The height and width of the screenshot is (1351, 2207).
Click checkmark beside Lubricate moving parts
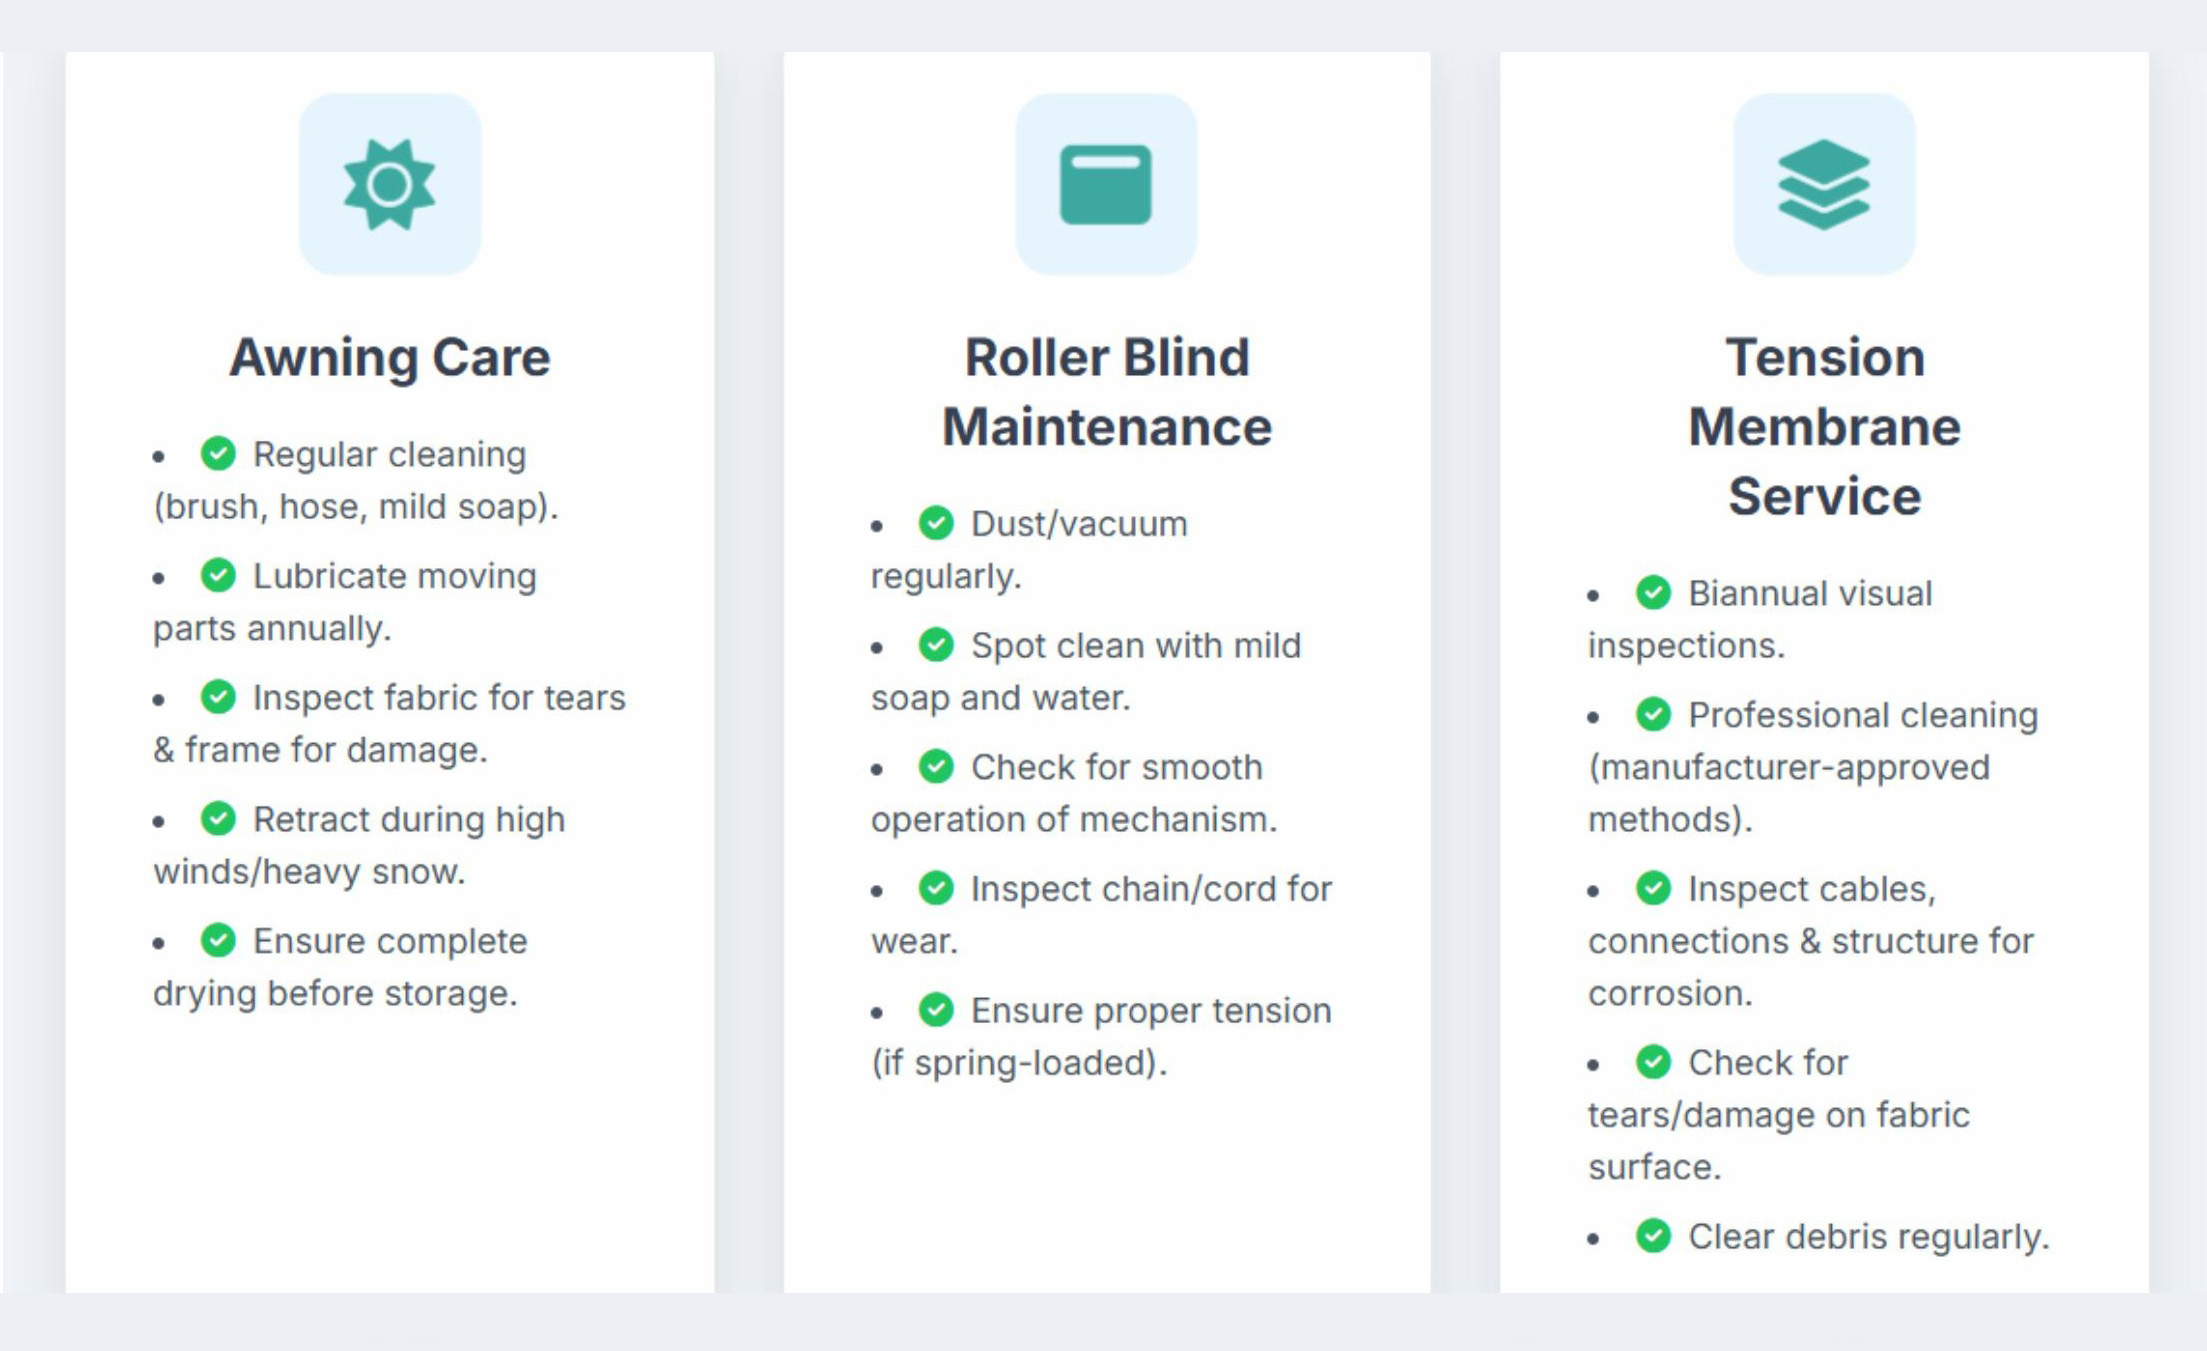(x=218, y=576)
